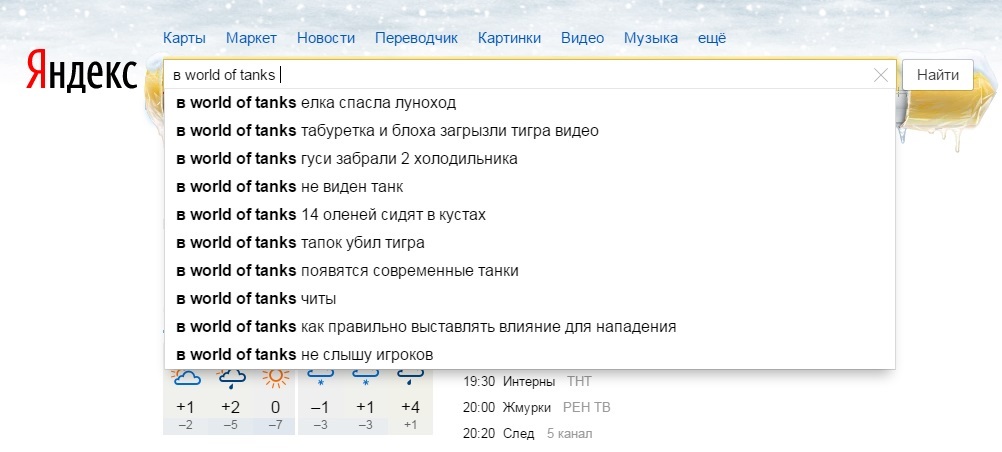Click the −1 temperature forecast
1002x452 pixels.
tap(320, 407)
